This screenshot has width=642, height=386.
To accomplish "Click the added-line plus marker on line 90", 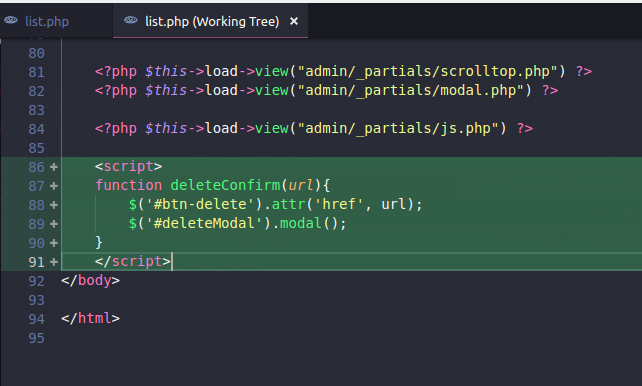I will coord(54,243).
